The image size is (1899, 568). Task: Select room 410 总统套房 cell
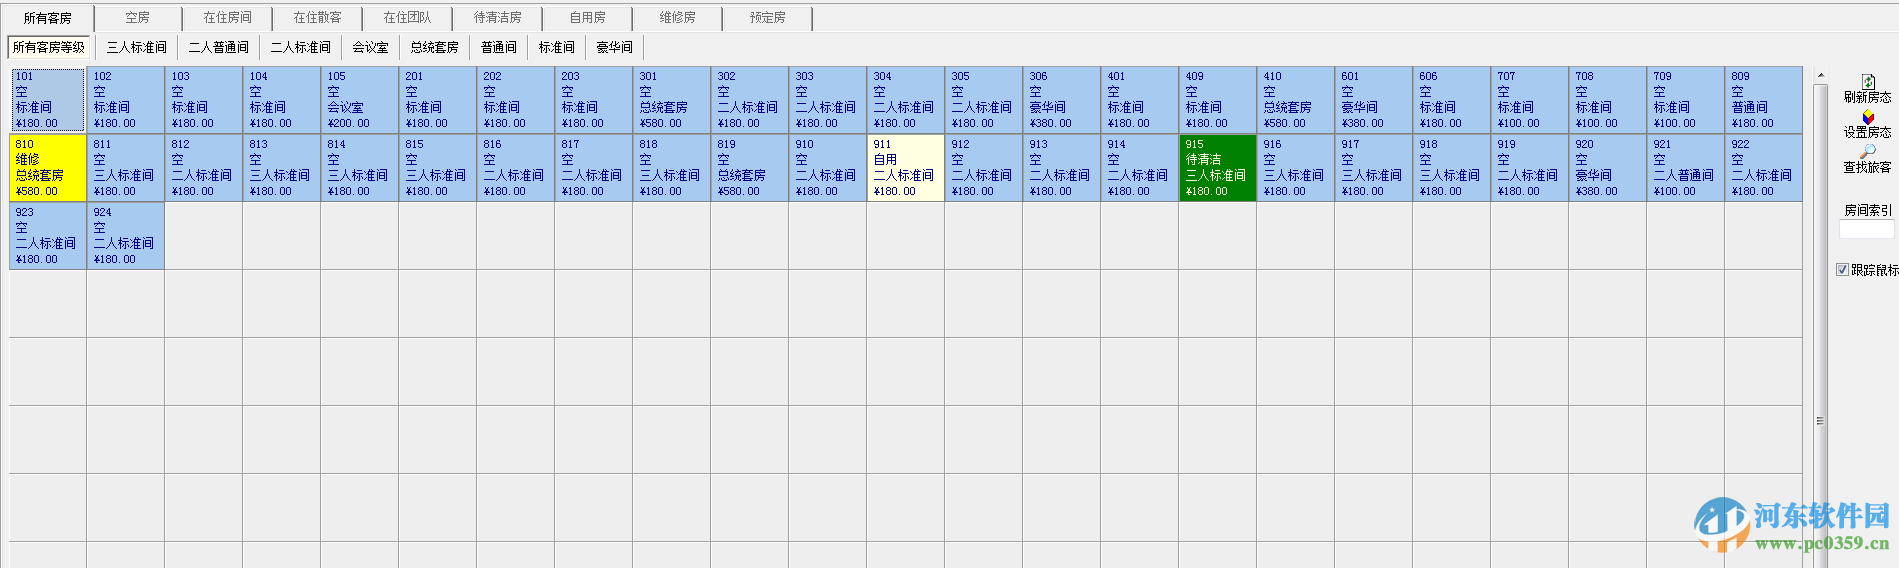pos(1296,100)
